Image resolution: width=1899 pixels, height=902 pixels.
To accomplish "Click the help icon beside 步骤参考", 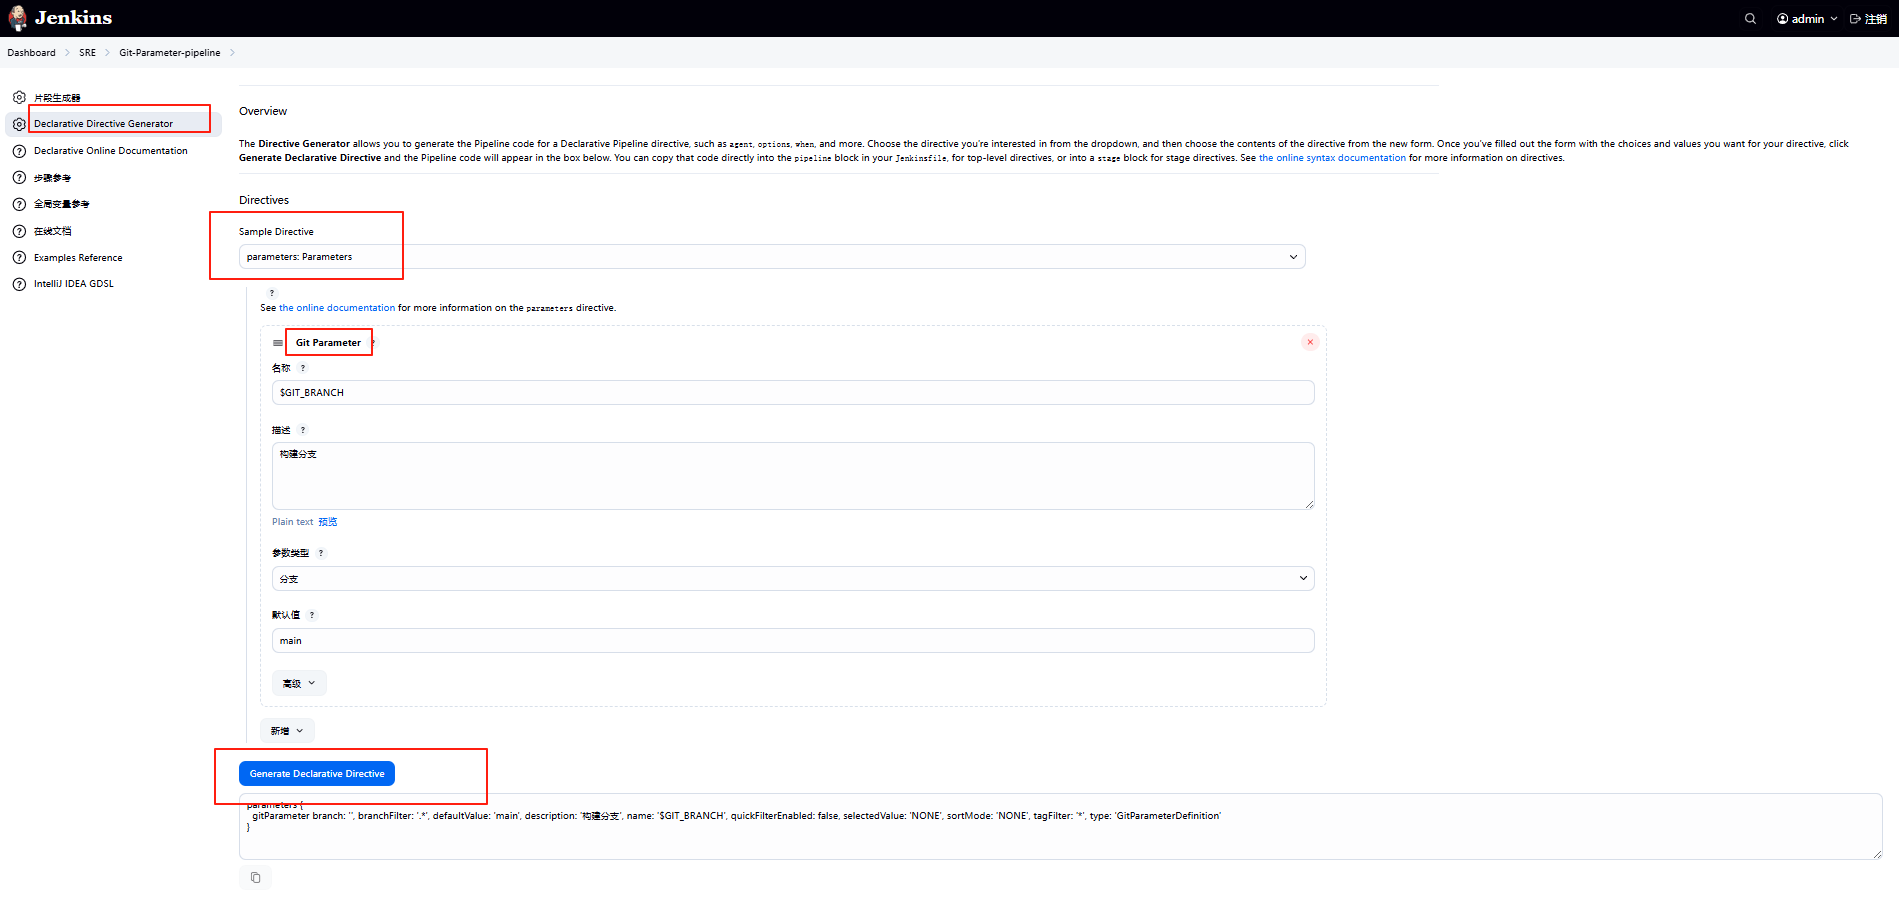I will point(19,178).
